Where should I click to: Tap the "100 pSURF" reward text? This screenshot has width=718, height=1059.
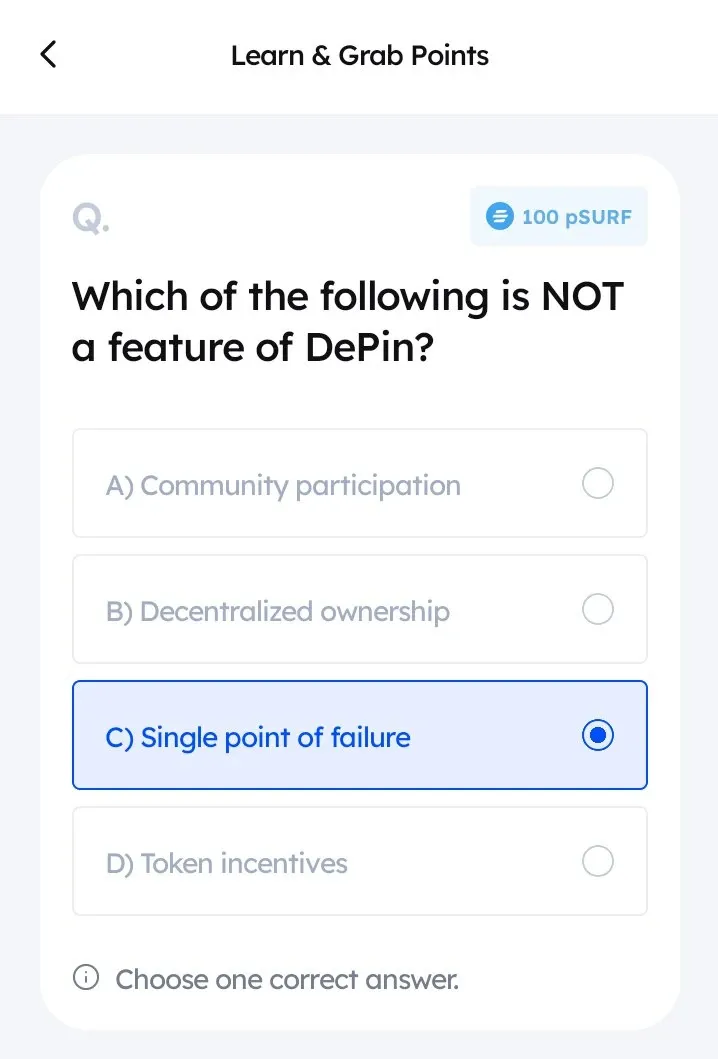pyautogui.click(x=577, y=216)
